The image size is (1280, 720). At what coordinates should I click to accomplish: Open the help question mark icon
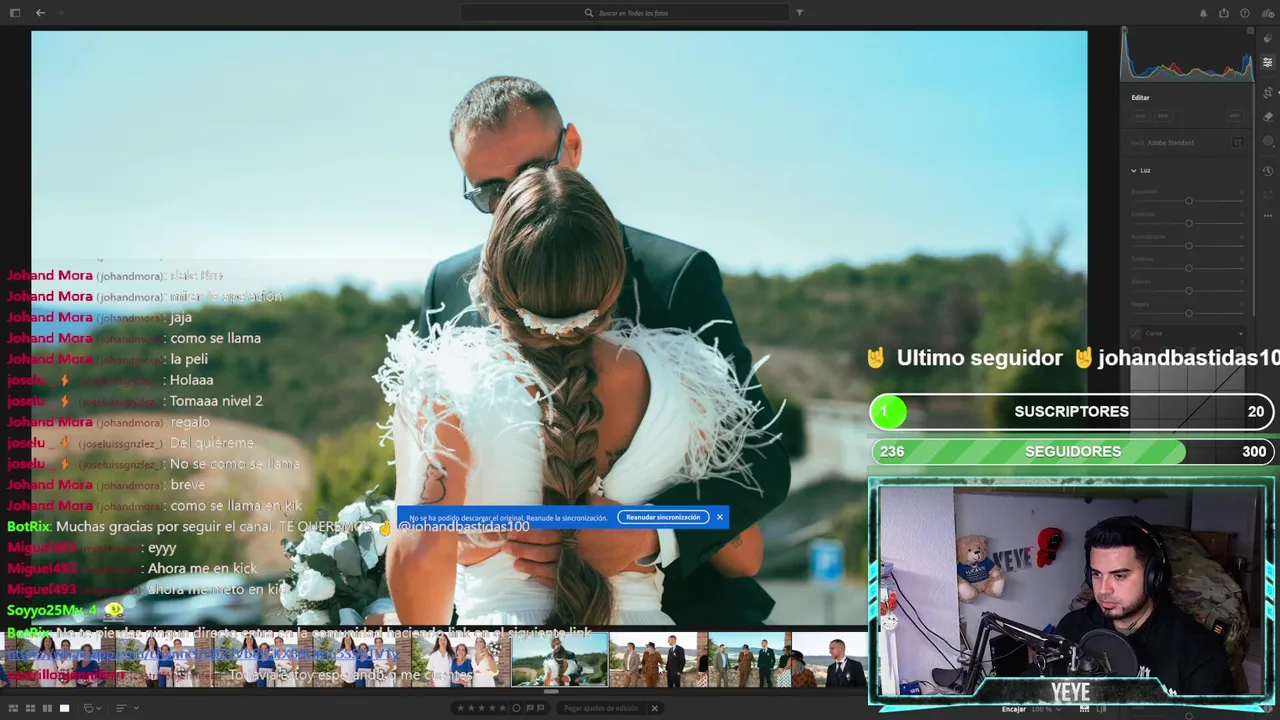tap(1245, 13)
